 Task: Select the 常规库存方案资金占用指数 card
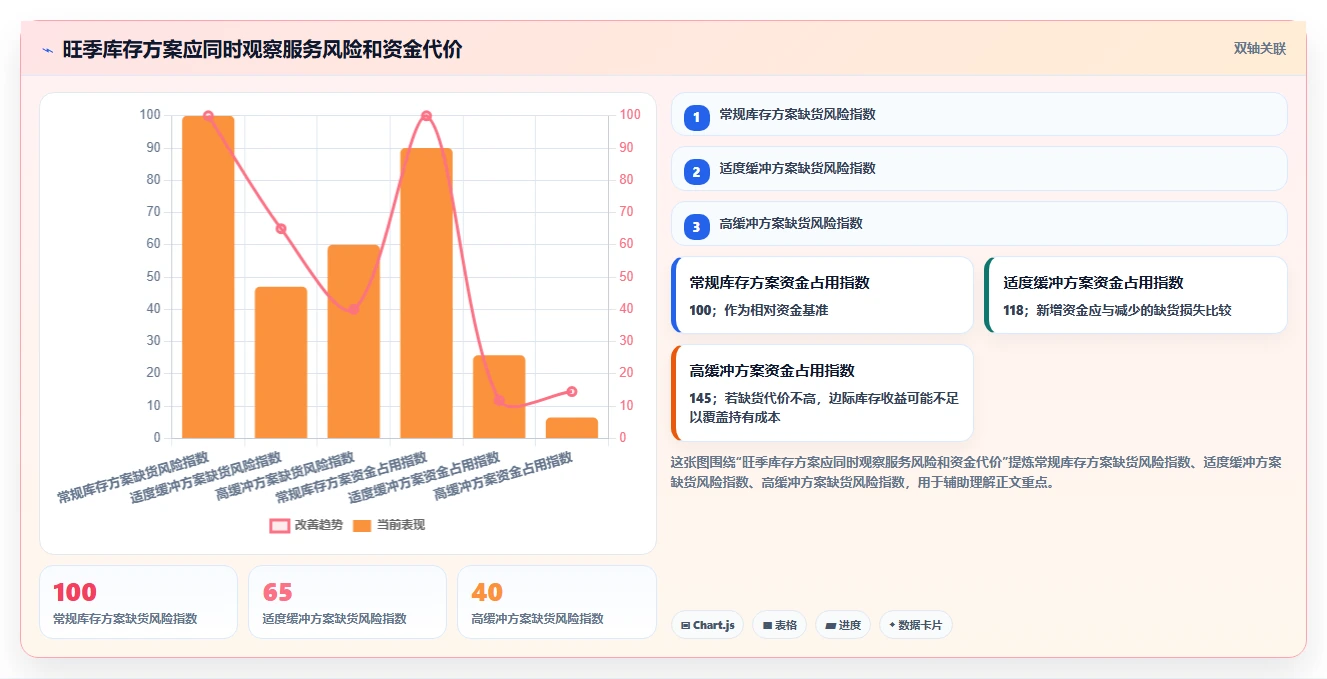pyautogui.click(x=822, y=295)
